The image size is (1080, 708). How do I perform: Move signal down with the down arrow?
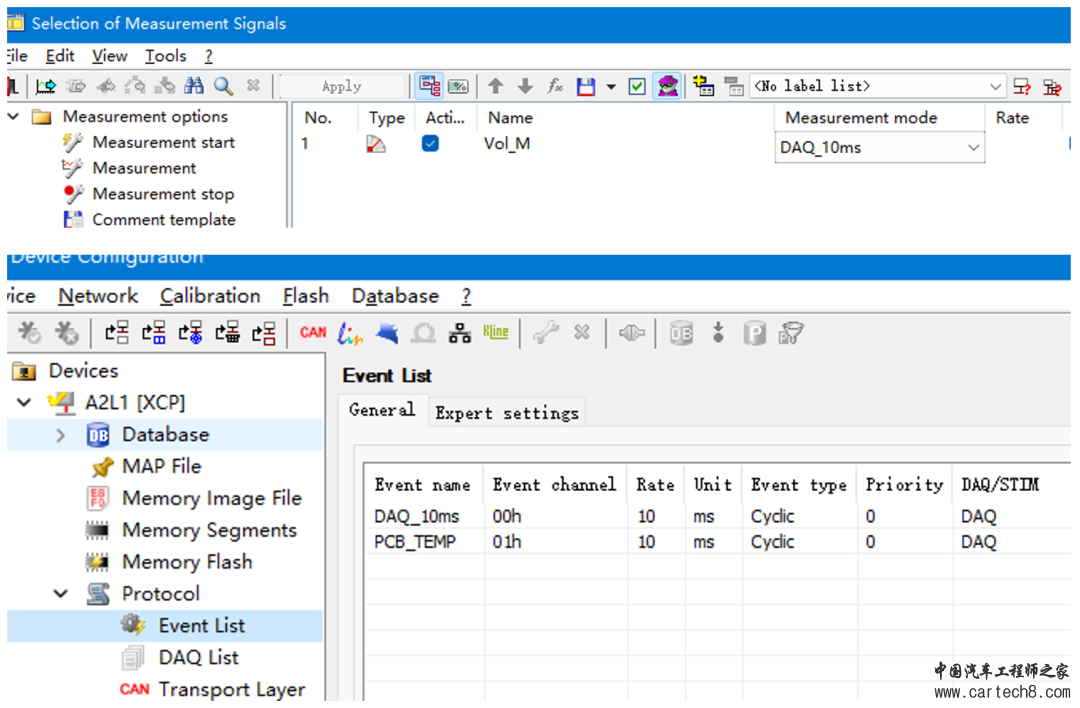525,85
